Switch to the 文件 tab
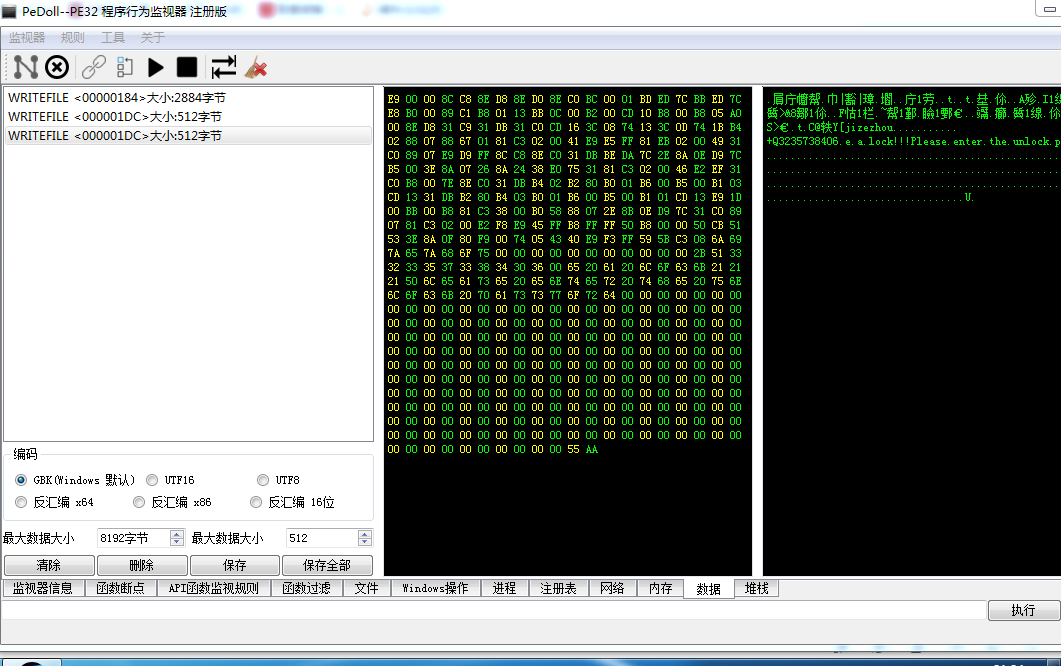 point(367,588)
